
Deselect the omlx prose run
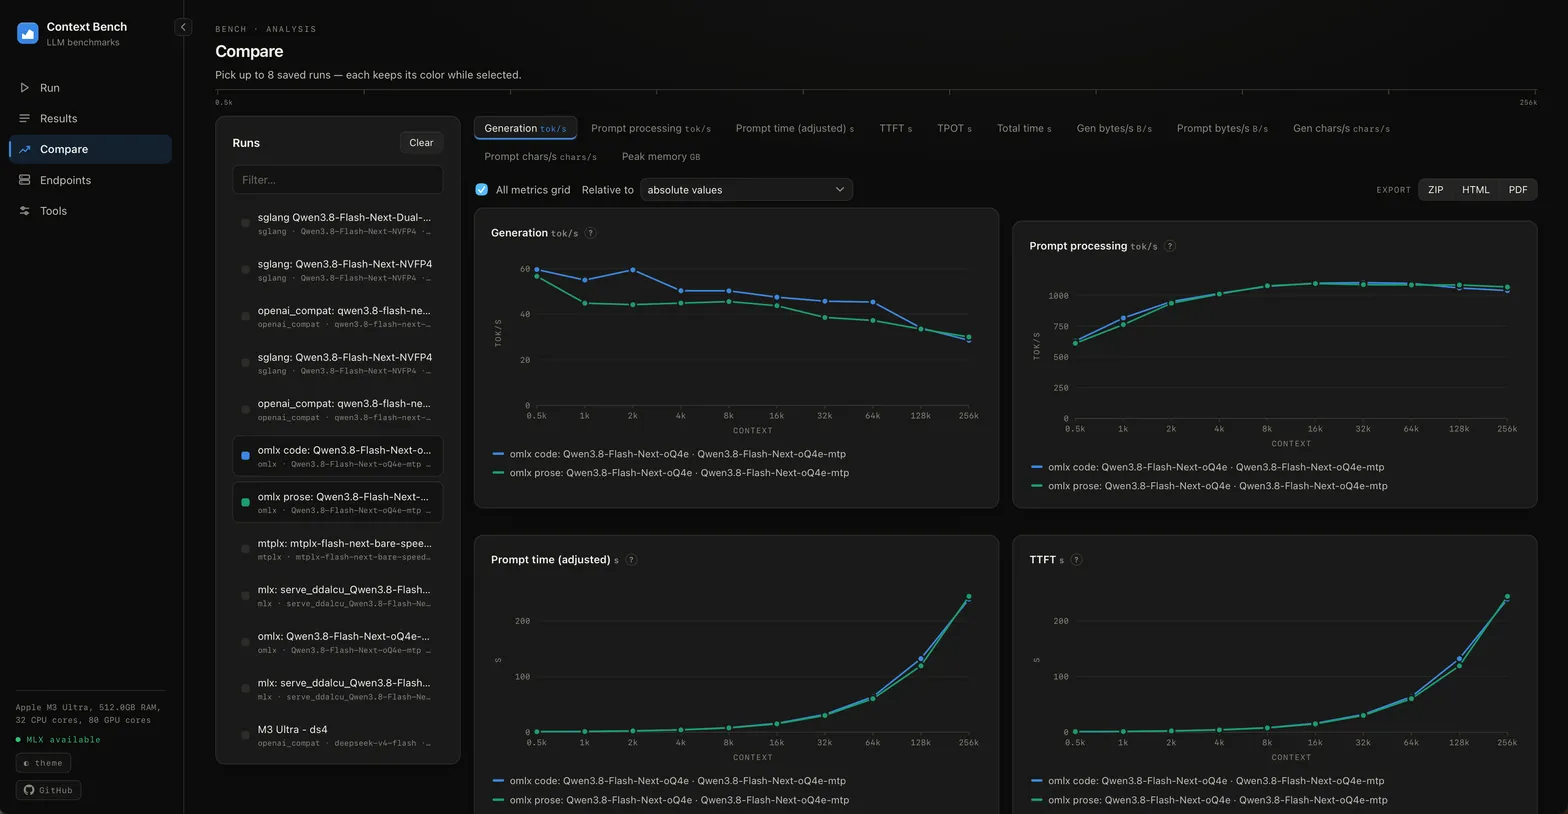[x=338, y=503]
